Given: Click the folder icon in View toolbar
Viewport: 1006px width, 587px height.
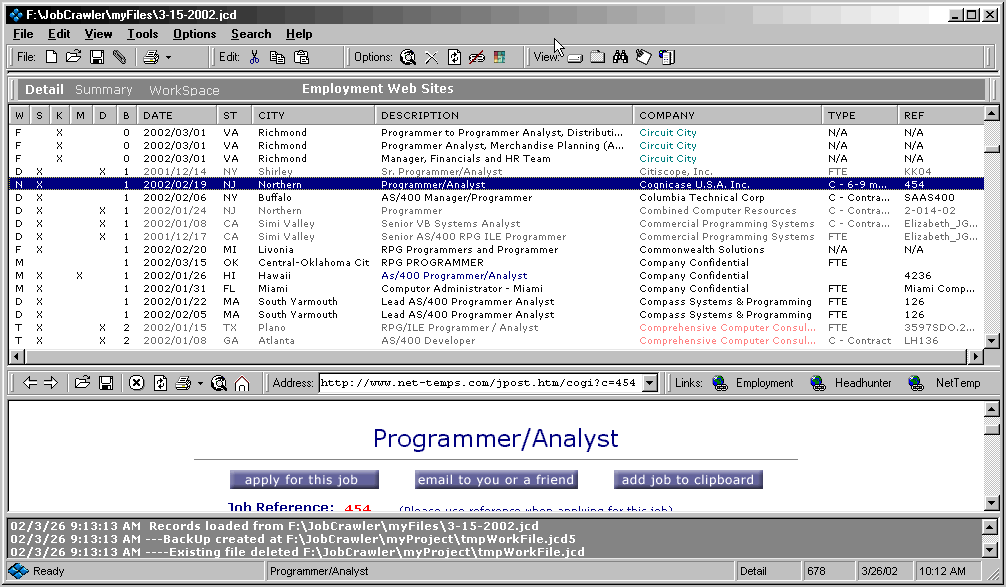Looking at the screenshot, I should tap(597, 57).
